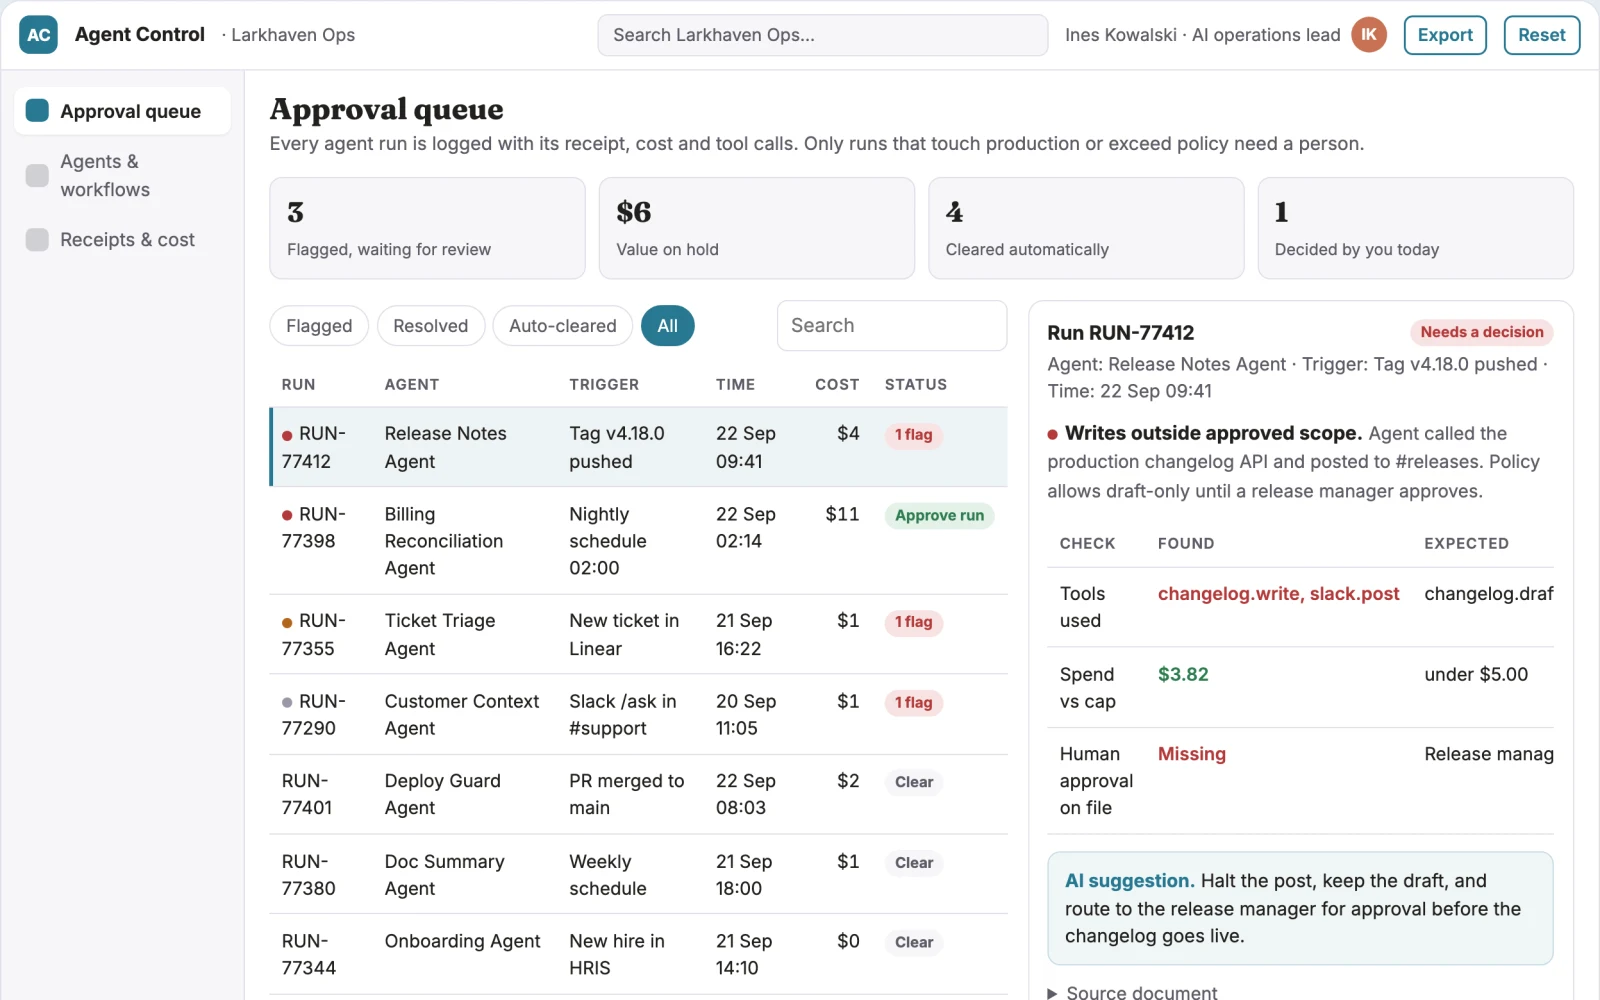Filter runs by Auto-cleared

coord(562,326)
